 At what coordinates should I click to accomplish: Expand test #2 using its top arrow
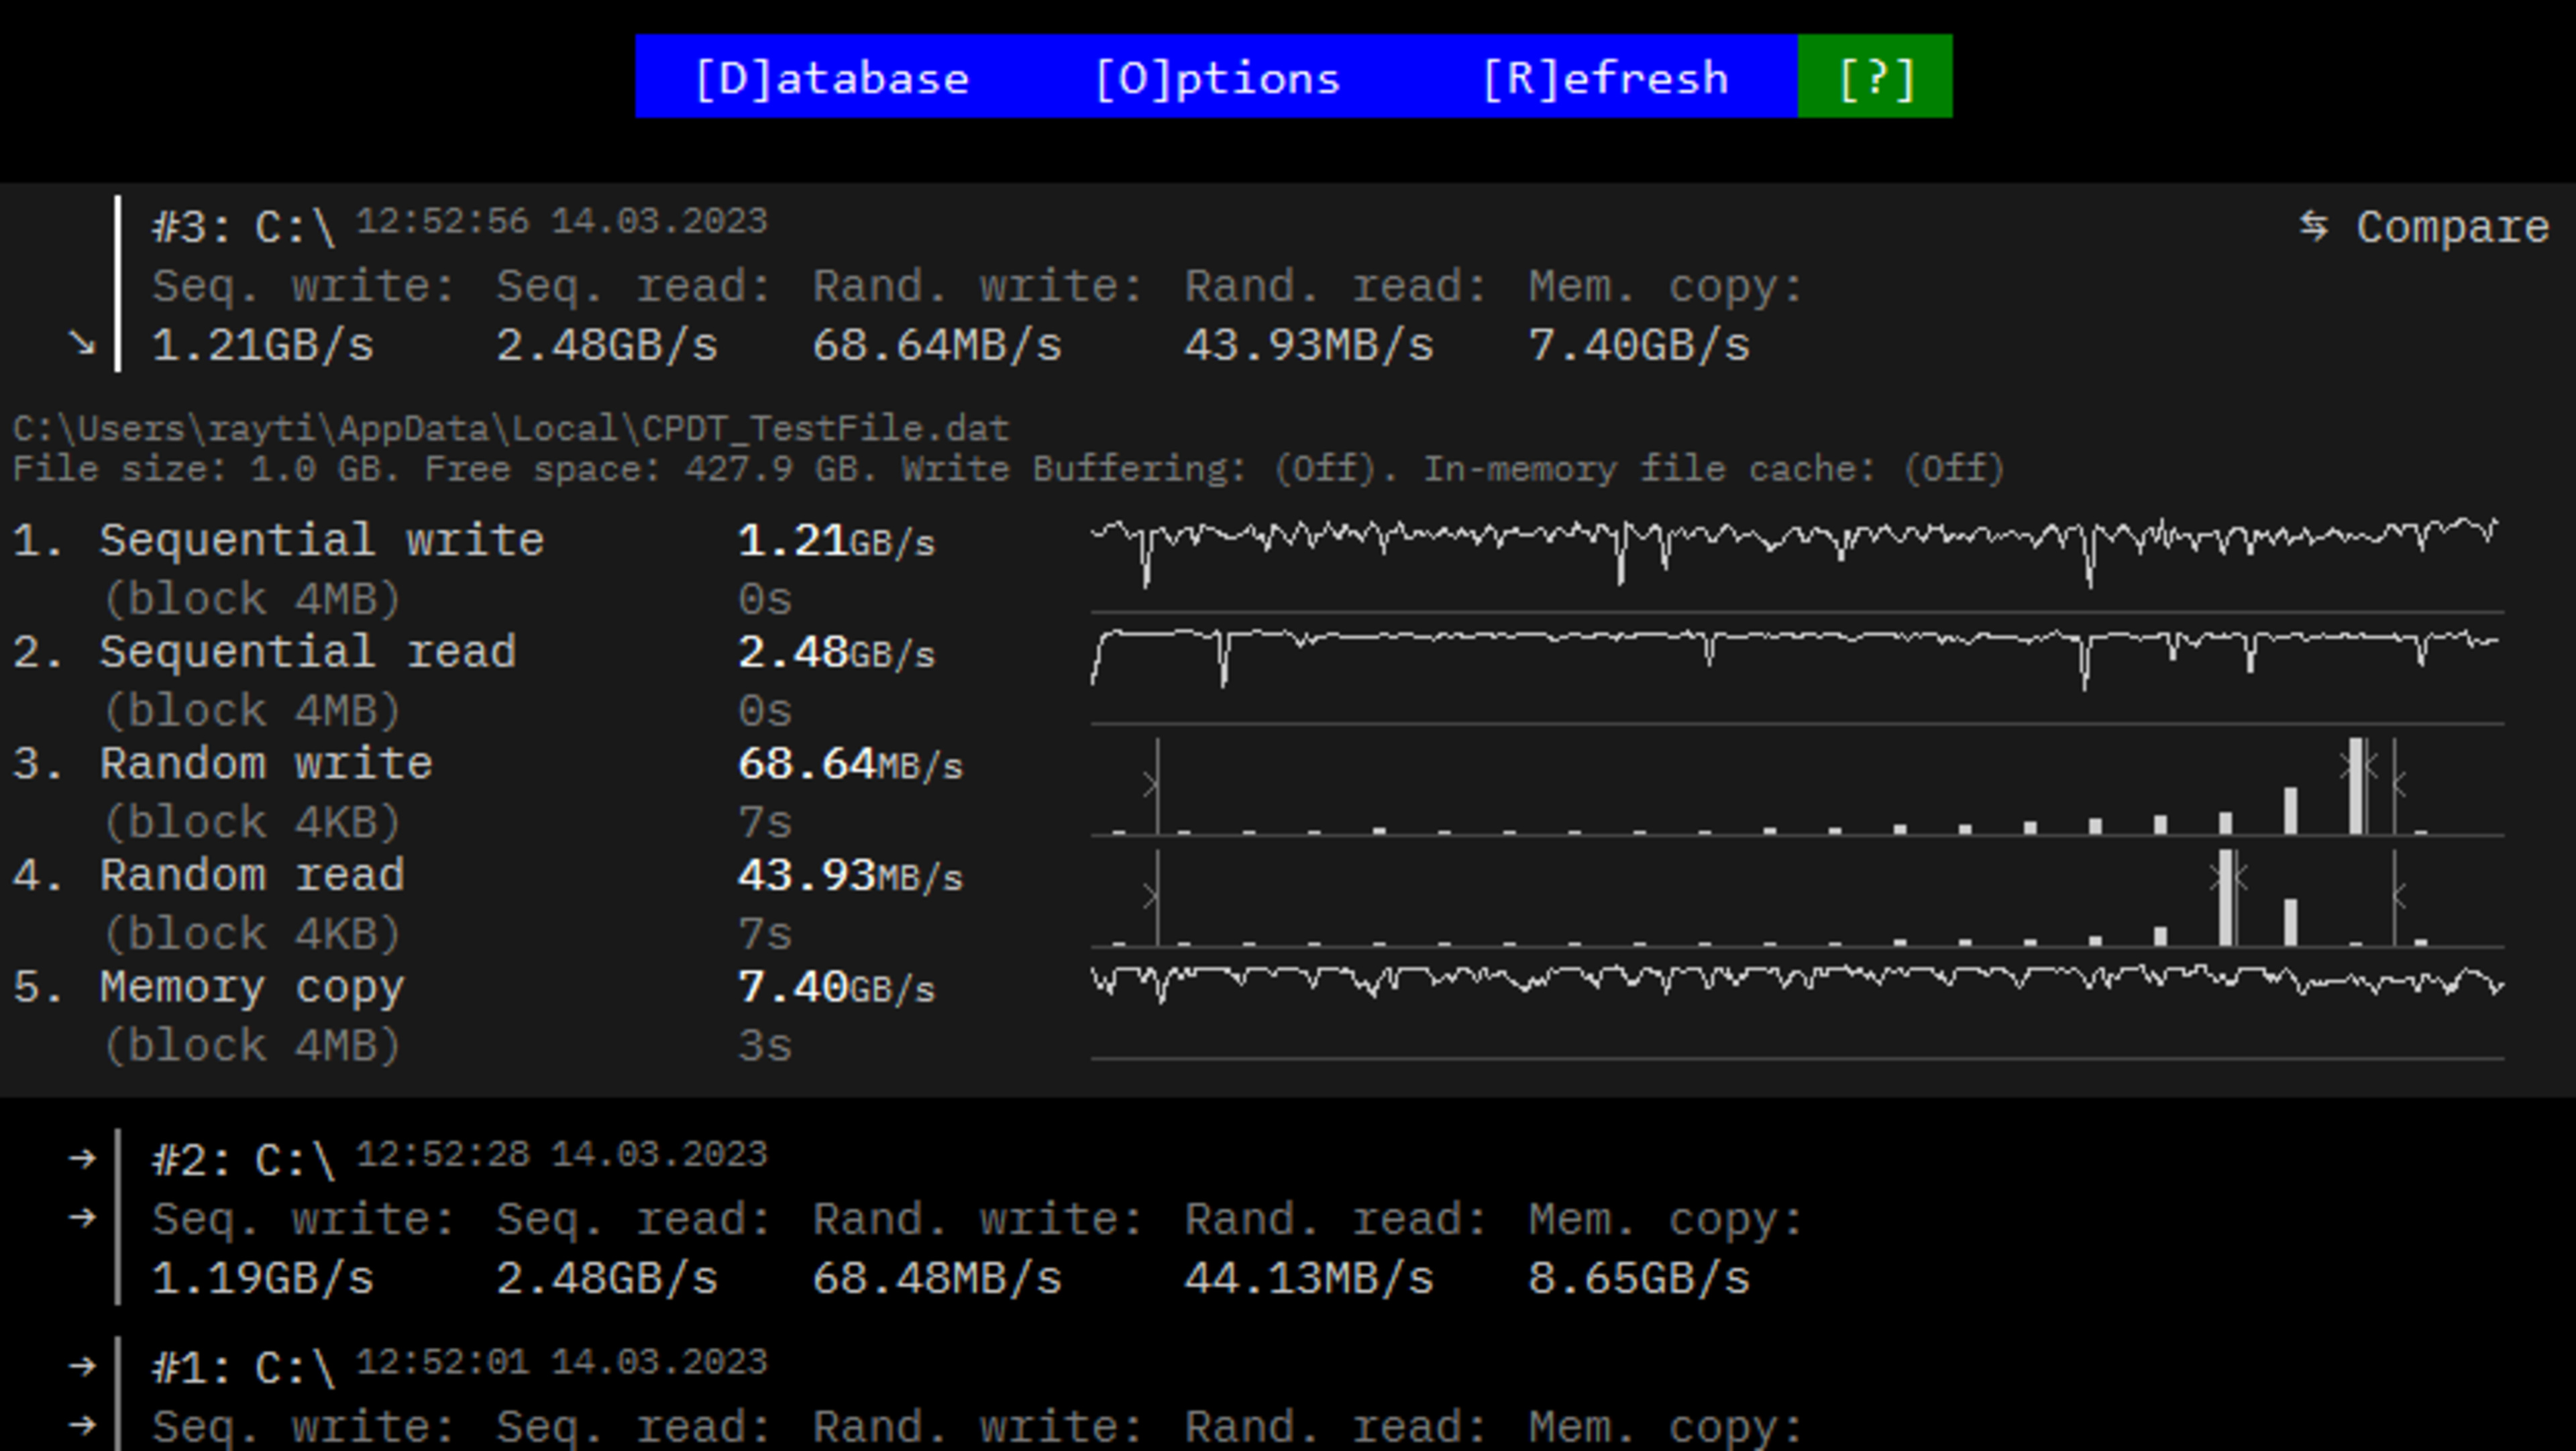coord(82,1159)
